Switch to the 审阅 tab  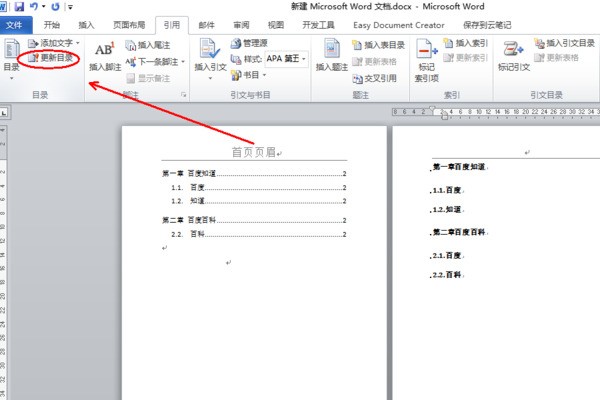[x=241, y=25]
